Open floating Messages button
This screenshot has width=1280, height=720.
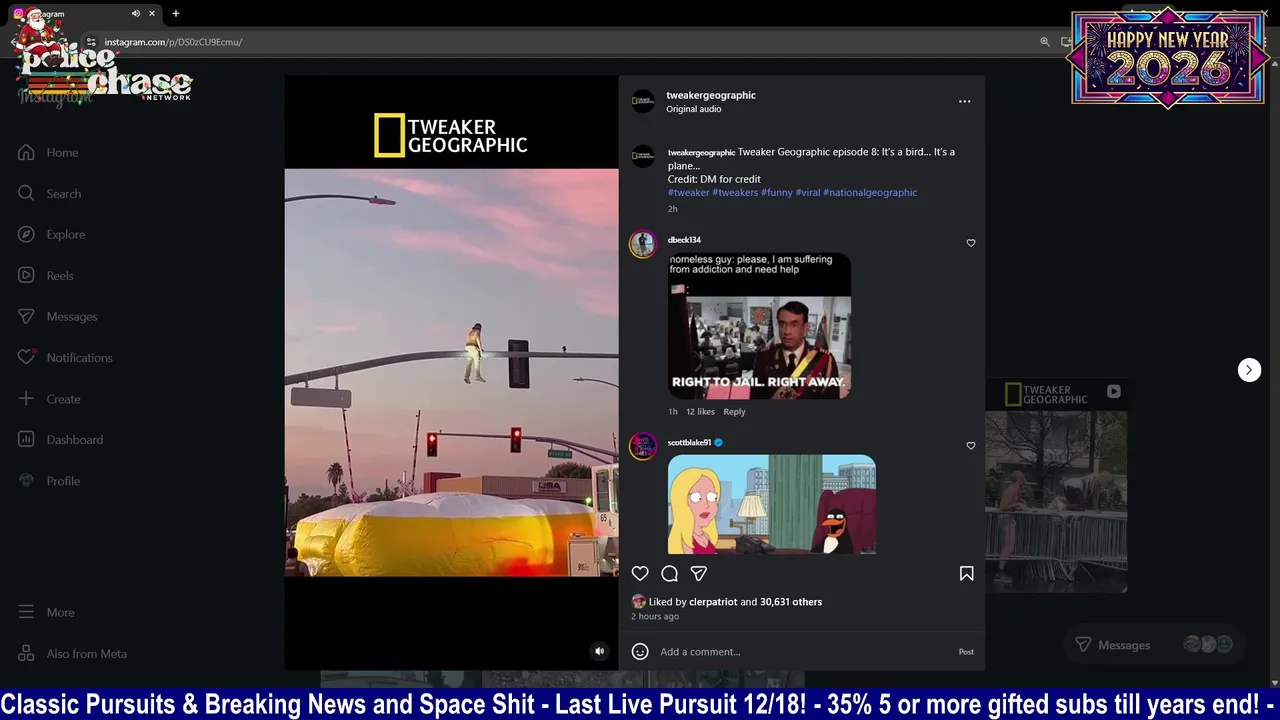1153,645
